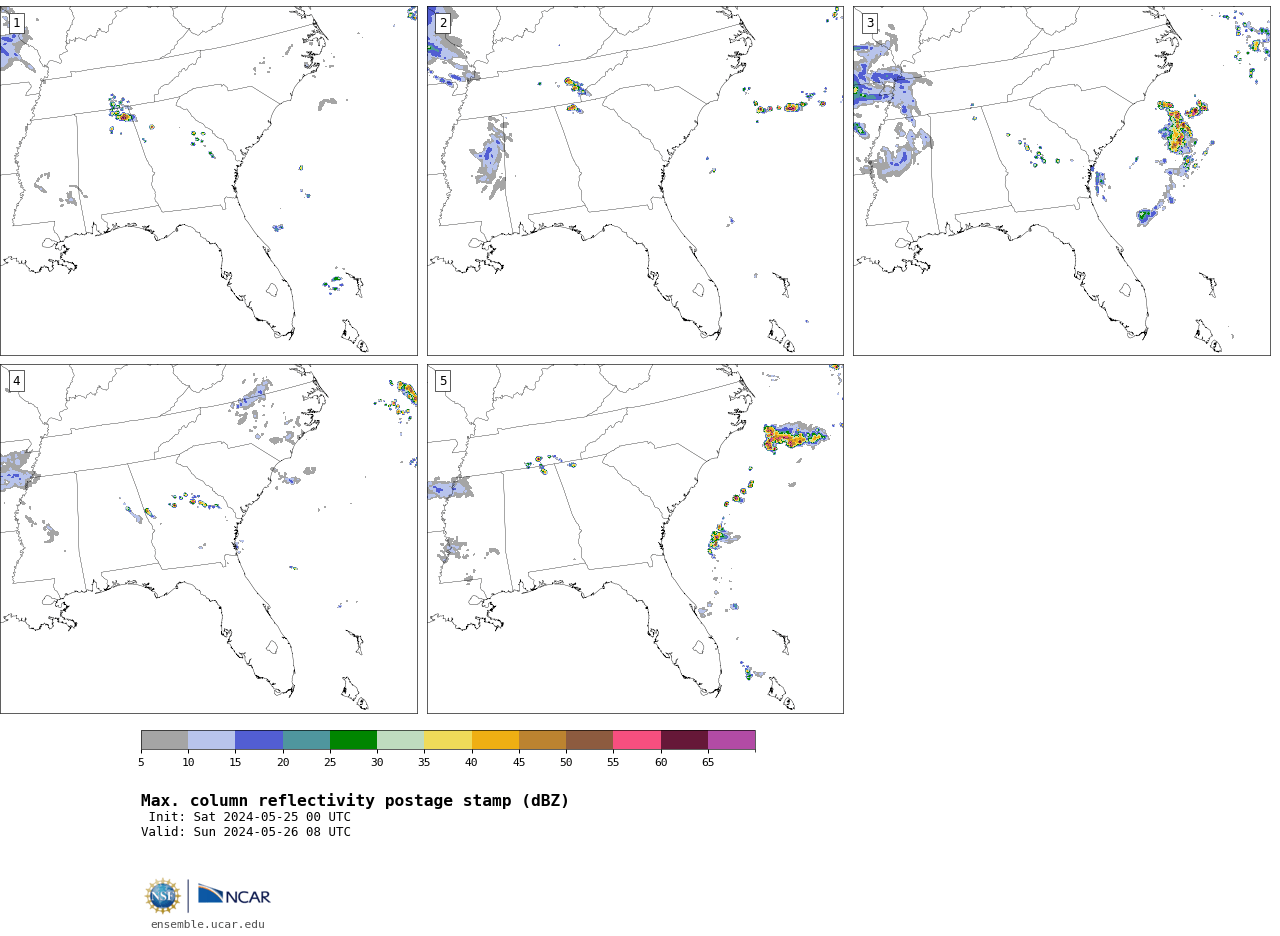Screen dimensions: 1280x936
Task: Click the colorbar tick label '35'
Action: [x=424, y=763]
